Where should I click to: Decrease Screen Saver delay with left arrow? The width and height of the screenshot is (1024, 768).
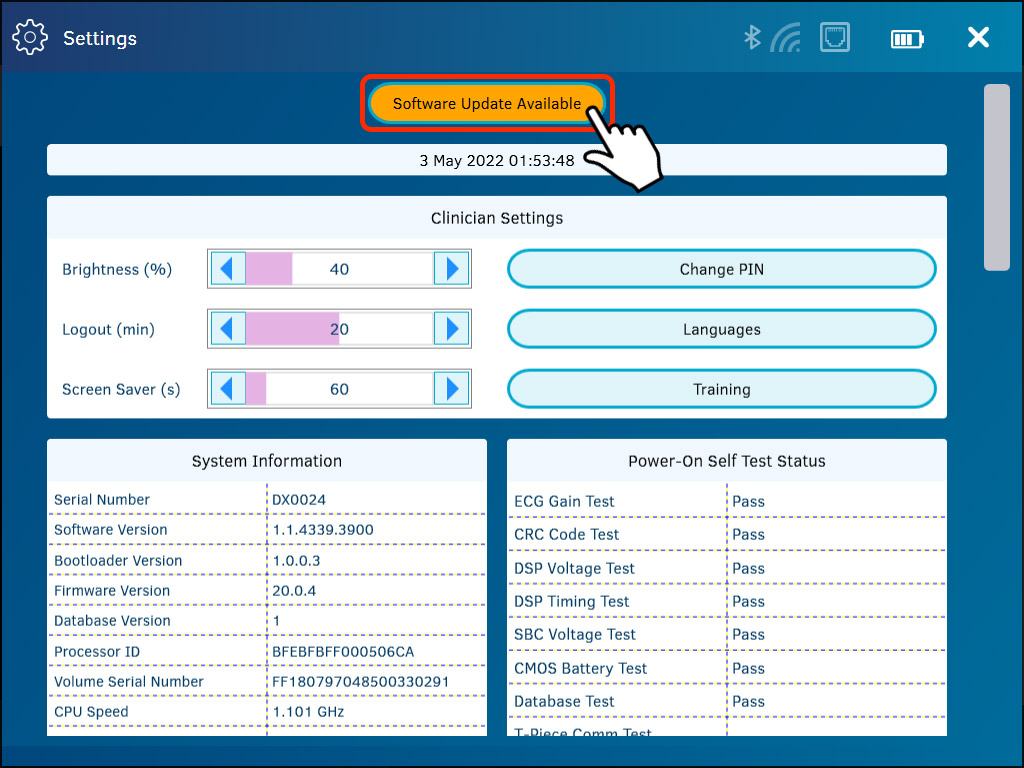pos(229,389)
